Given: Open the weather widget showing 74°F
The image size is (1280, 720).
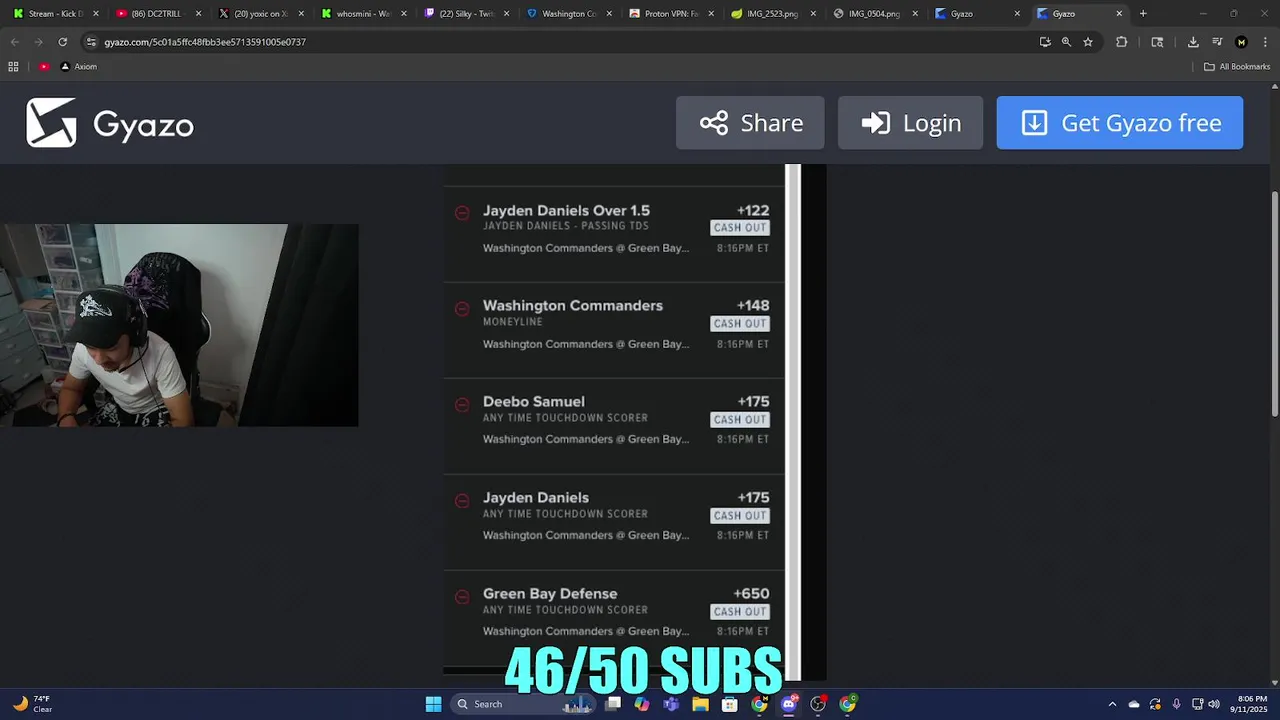Looking at the screenshot, I should coord(32,704).
